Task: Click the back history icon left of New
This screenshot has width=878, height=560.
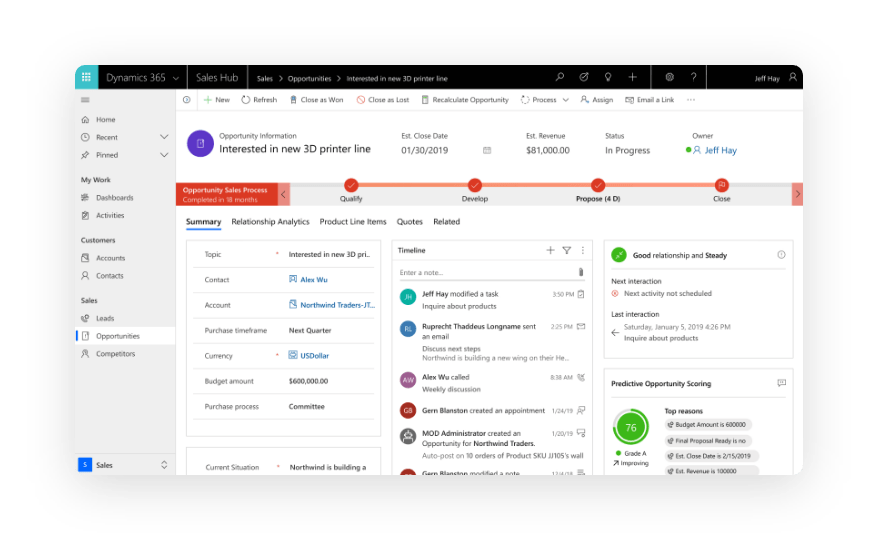Action: point(186,100)
